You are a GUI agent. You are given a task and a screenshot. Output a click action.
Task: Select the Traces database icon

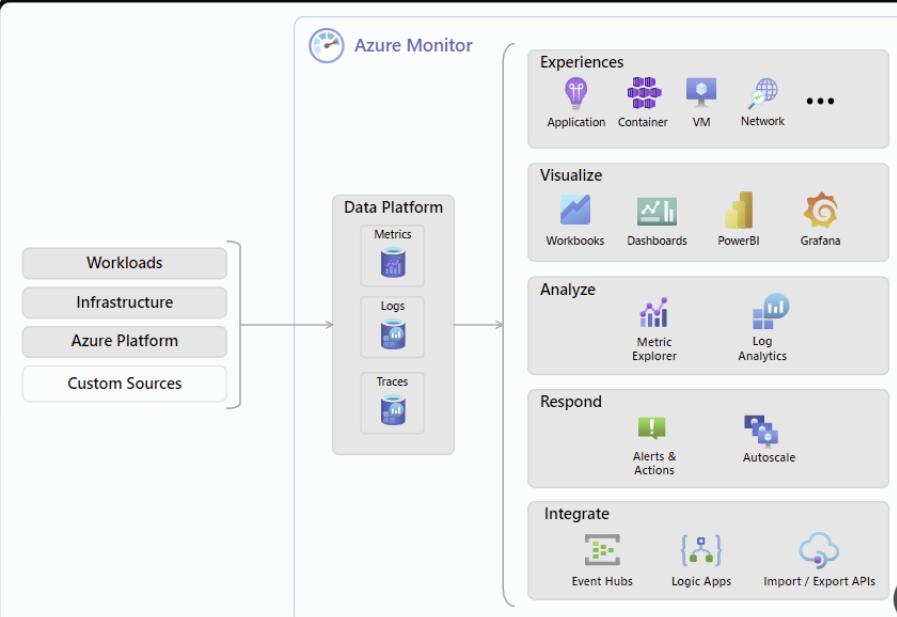[x=393, y=410]
